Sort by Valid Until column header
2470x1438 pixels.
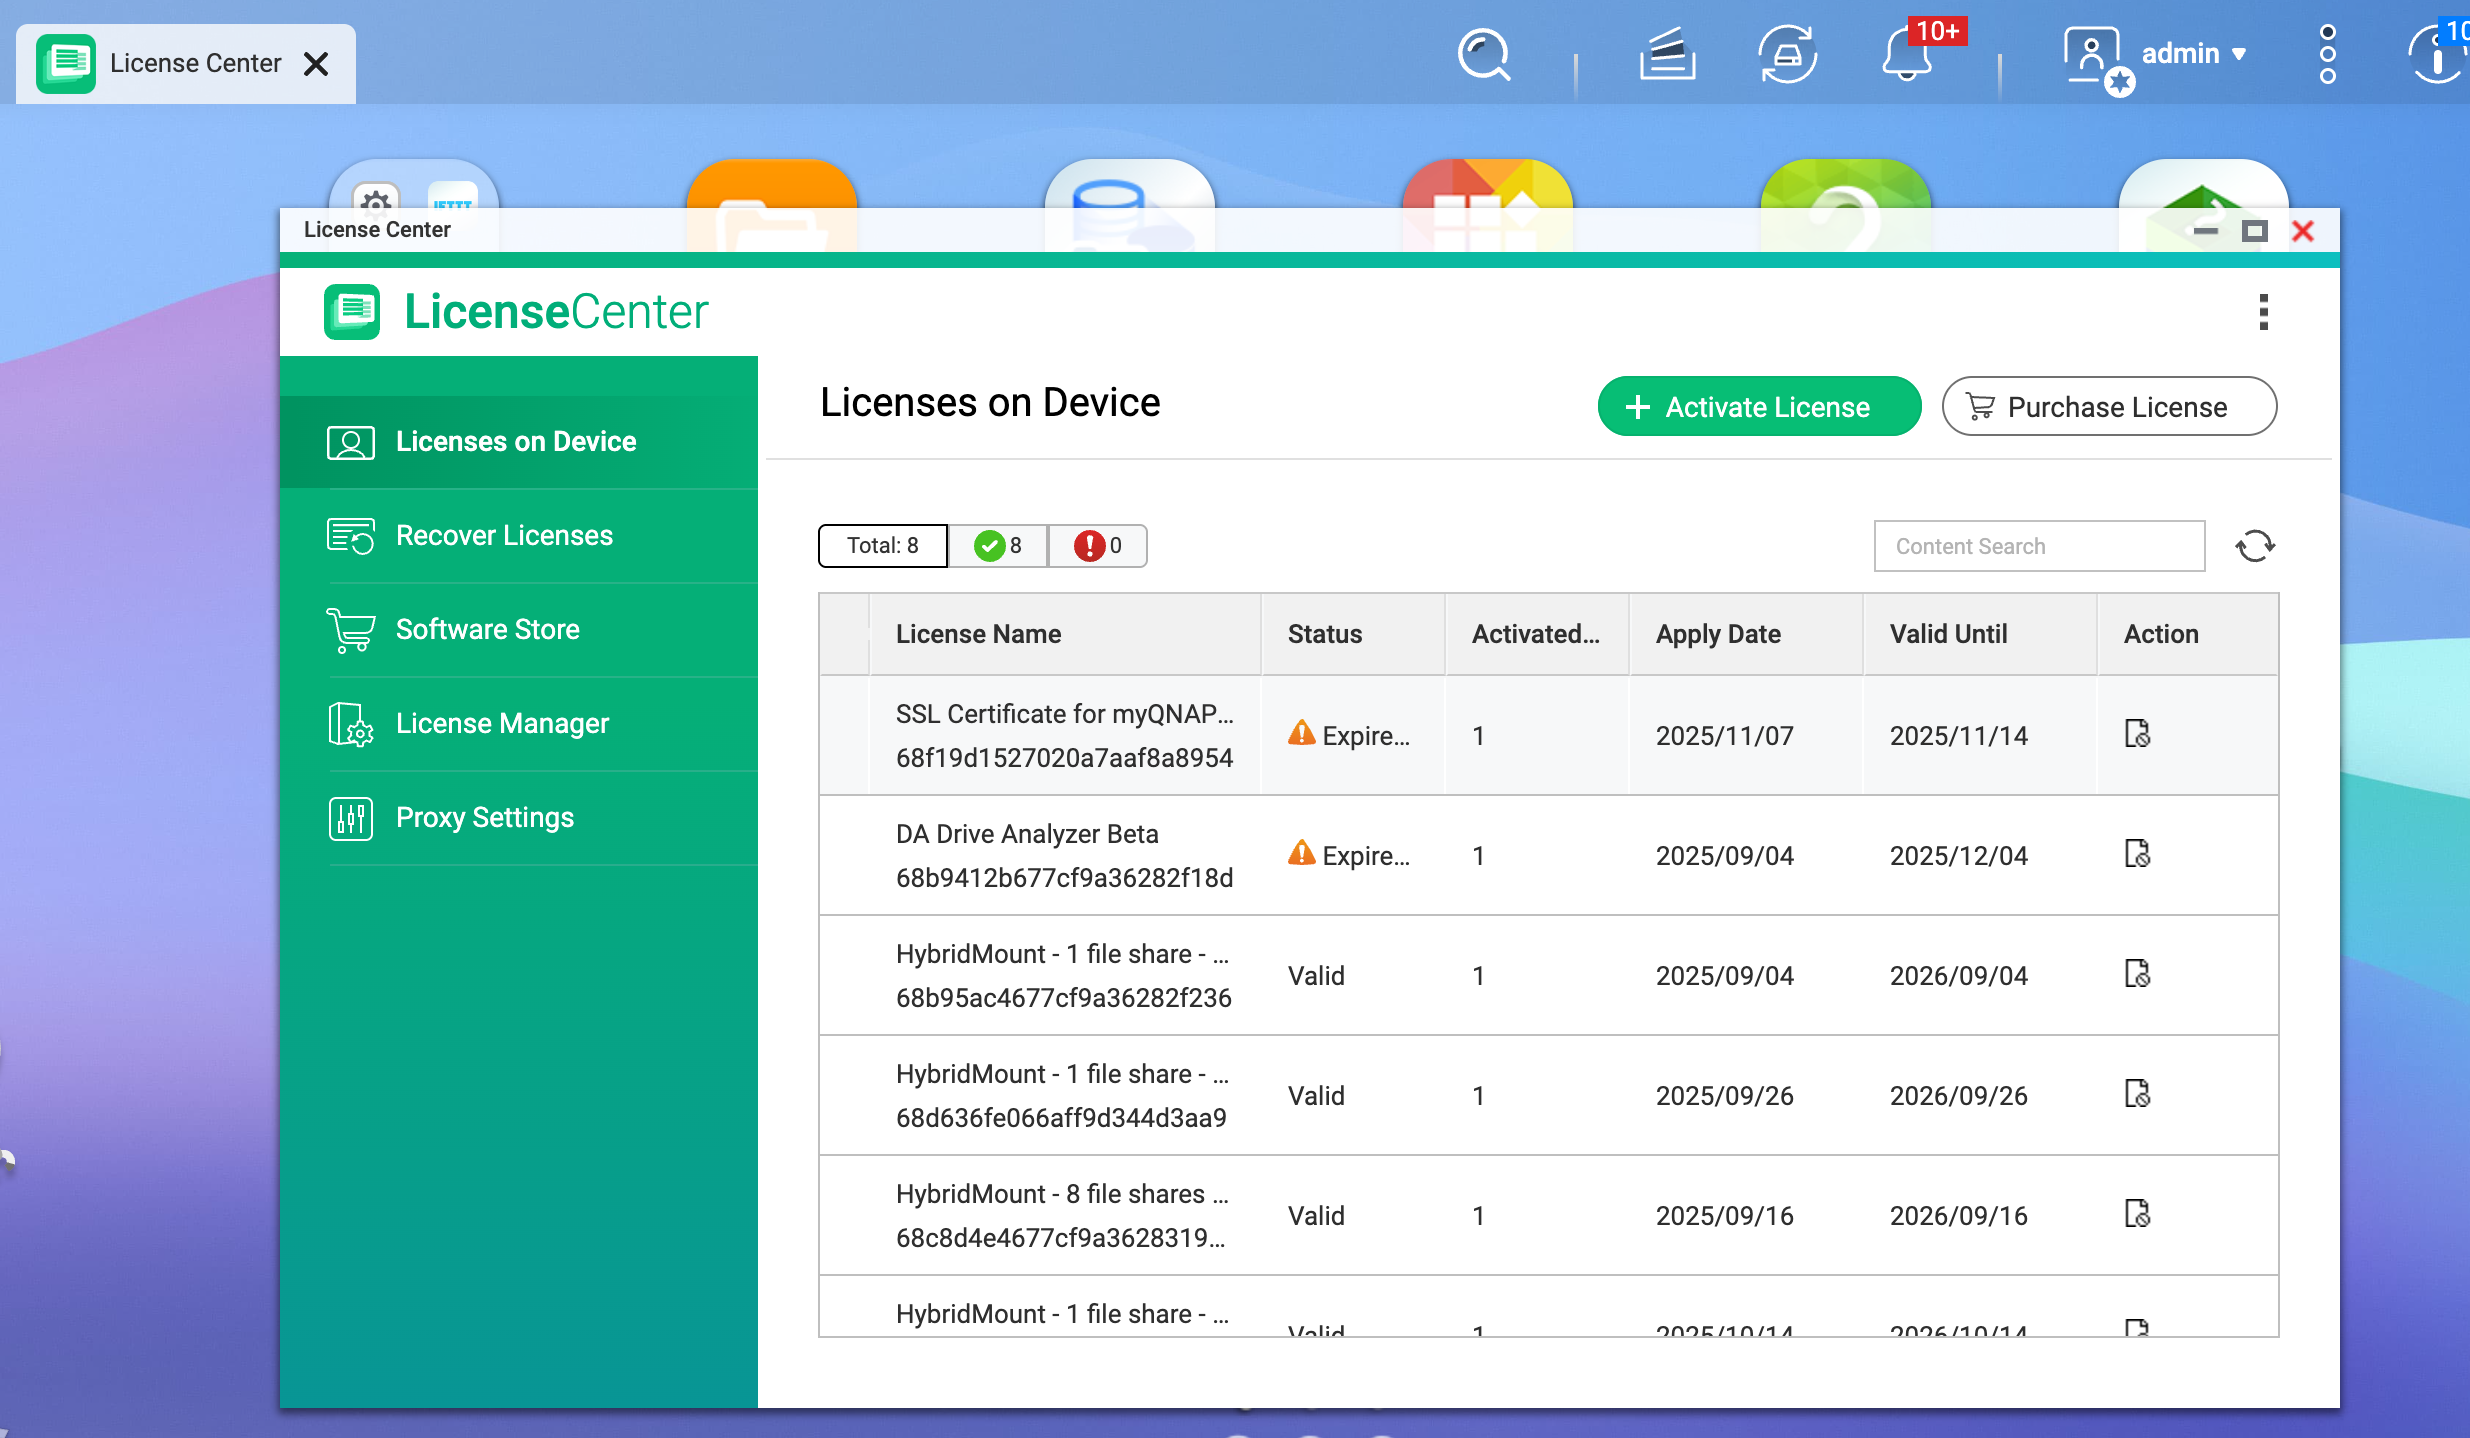[1948, 634]
